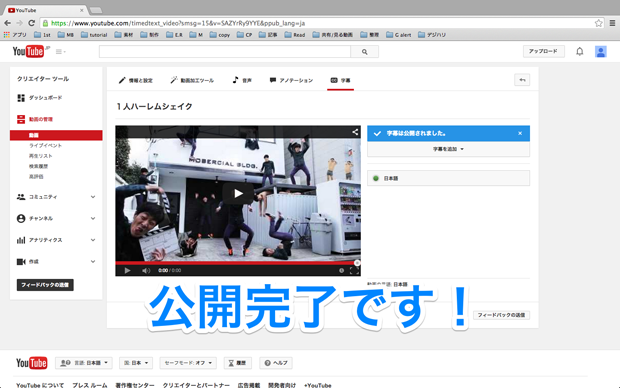This screenshot has height=388, width=620.
Task: Open the セーフモード: オフ dropdown
Action: coord(188,363)
